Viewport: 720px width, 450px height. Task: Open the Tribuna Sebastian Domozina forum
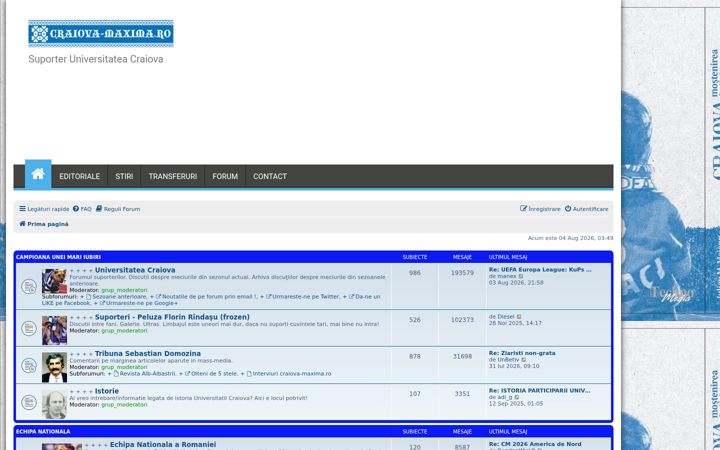tap(148, 354)
